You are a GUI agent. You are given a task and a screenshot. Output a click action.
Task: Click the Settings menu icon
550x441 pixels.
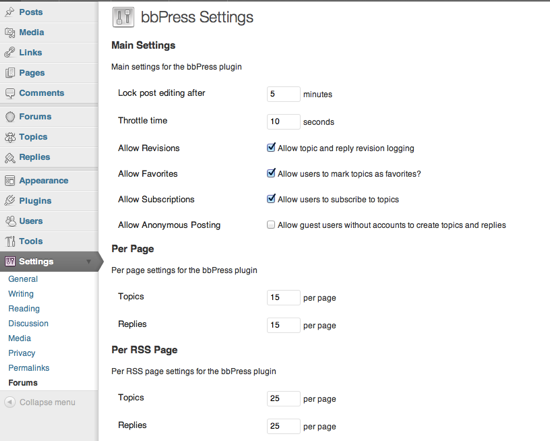10,261
